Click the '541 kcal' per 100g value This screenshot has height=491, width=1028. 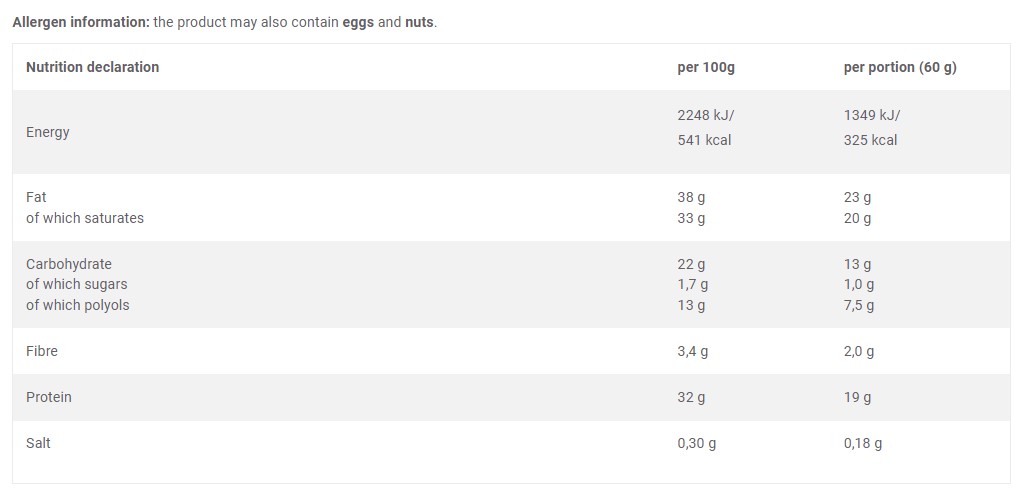pyautogui.click(x=704, y=140)
